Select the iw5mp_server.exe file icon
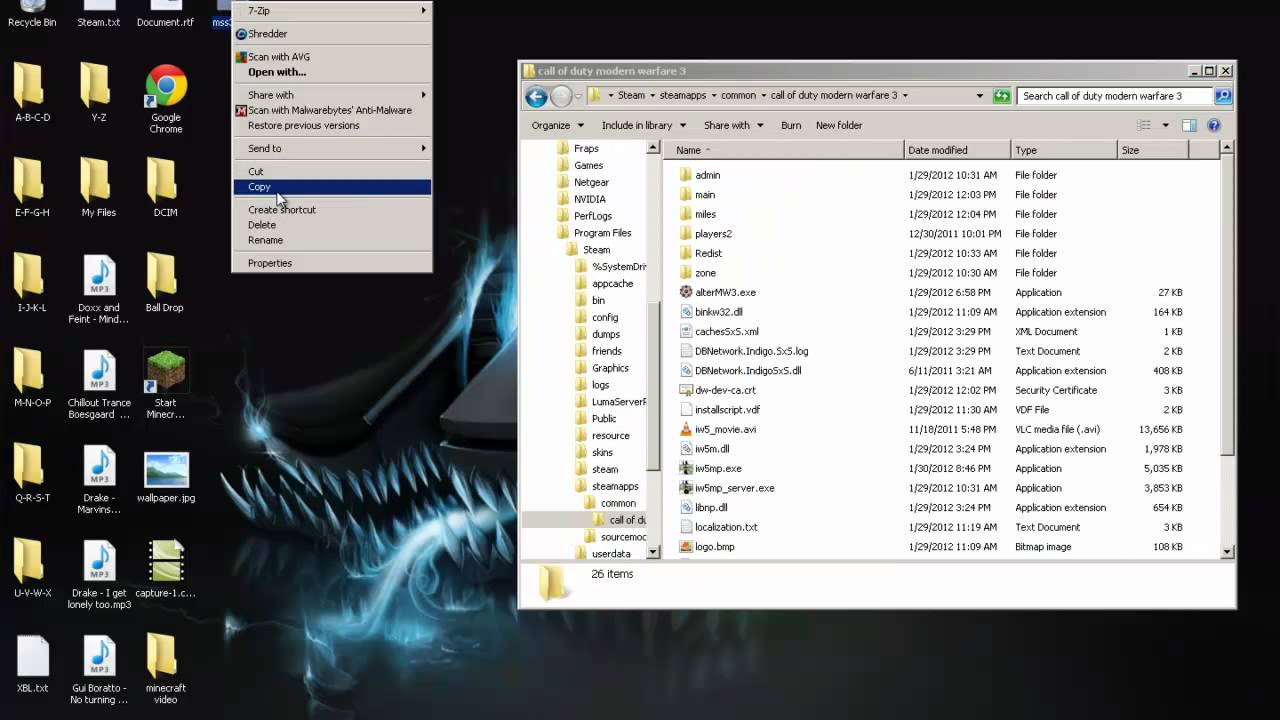Screen dimensions: 1280x720 (686, 488)
